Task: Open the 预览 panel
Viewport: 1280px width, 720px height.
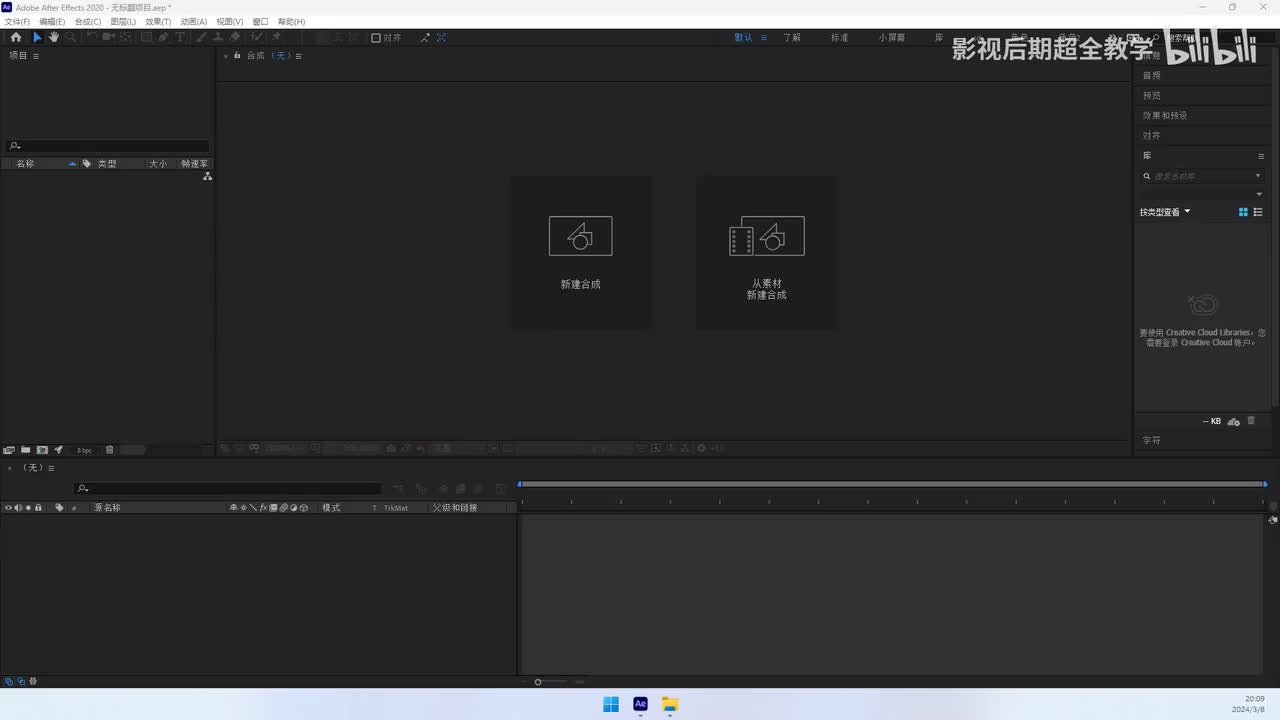Action: [x=1152, y=96]
